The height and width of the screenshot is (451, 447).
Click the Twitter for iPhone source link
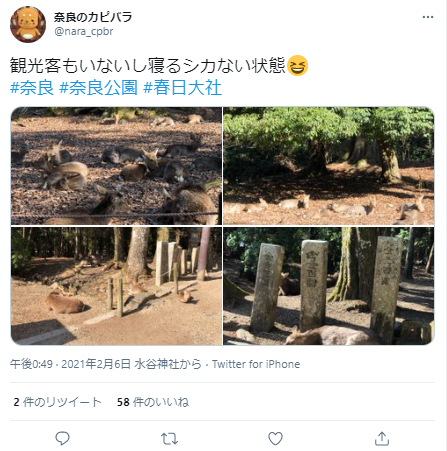256,364
